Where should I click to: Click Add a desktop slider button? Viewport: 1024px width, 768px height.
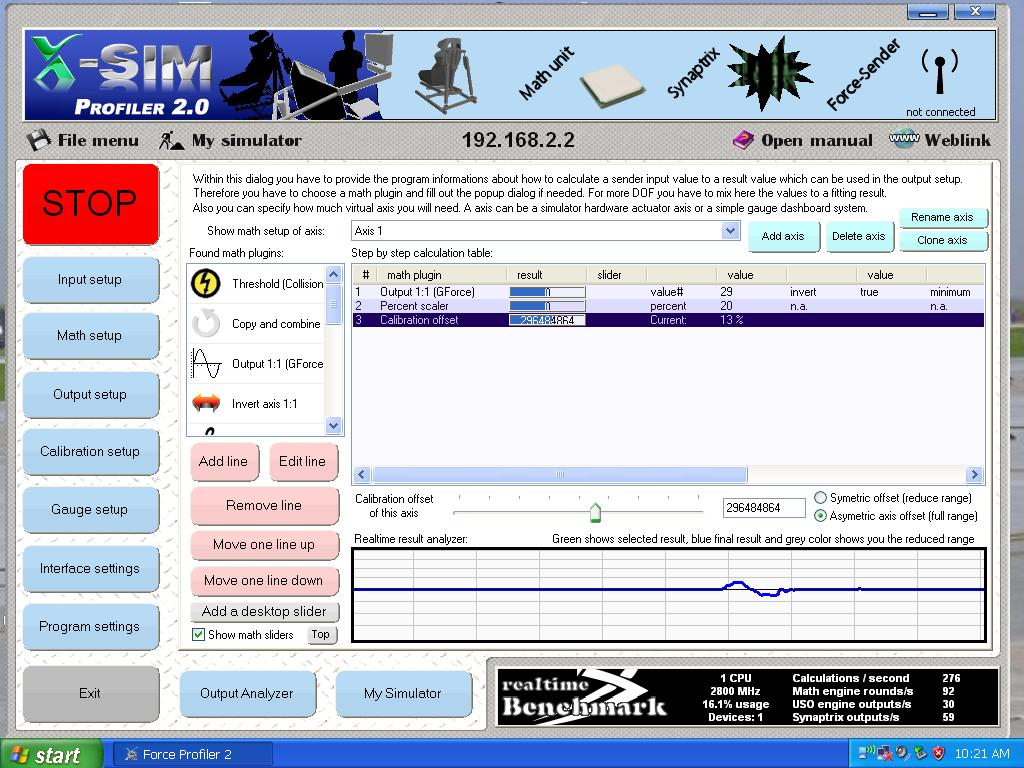[x=264, y=611]
